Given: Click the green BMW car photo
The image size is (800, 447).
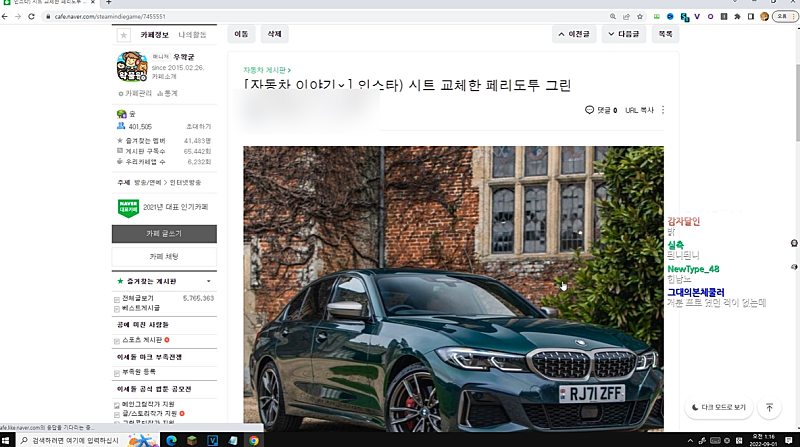Looking at the screenshot, I should 453,289.
